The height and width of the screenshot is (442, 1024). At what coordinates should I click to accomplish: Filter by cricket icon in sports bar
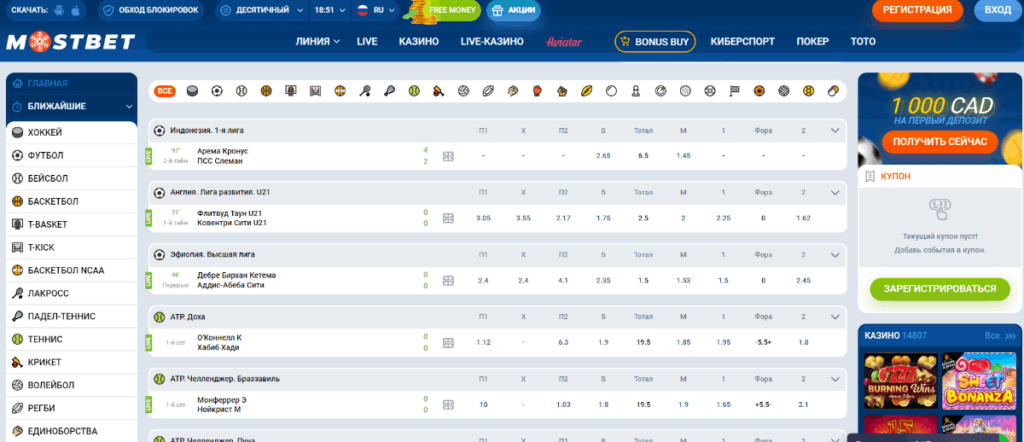439,91
